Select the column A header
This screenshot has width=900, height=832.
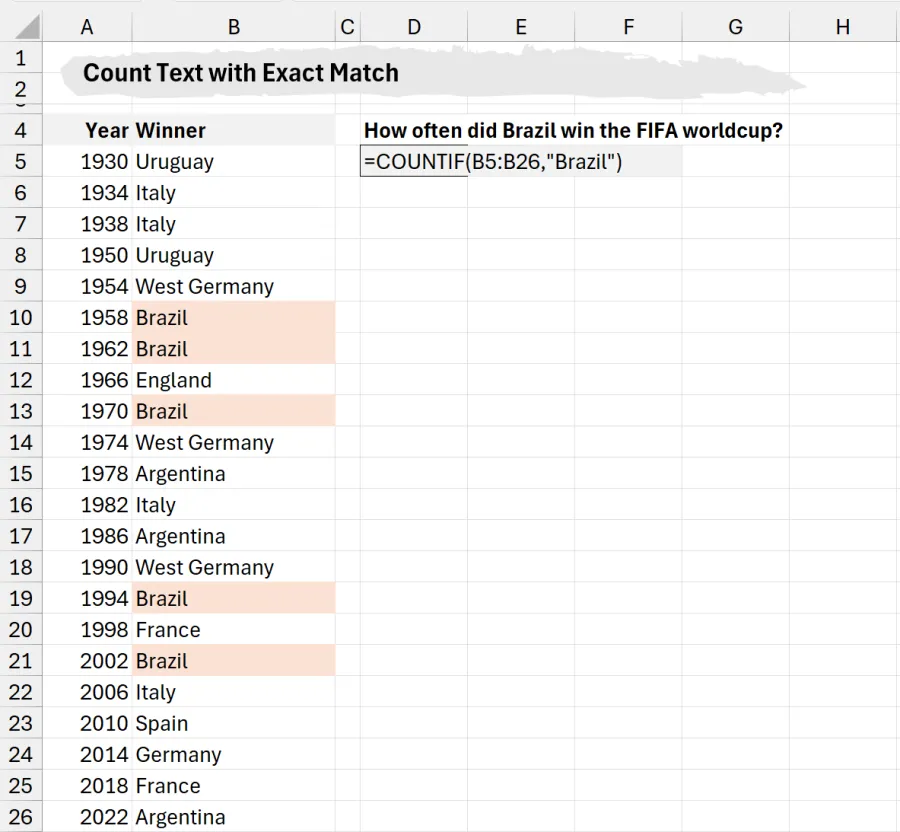87,27
